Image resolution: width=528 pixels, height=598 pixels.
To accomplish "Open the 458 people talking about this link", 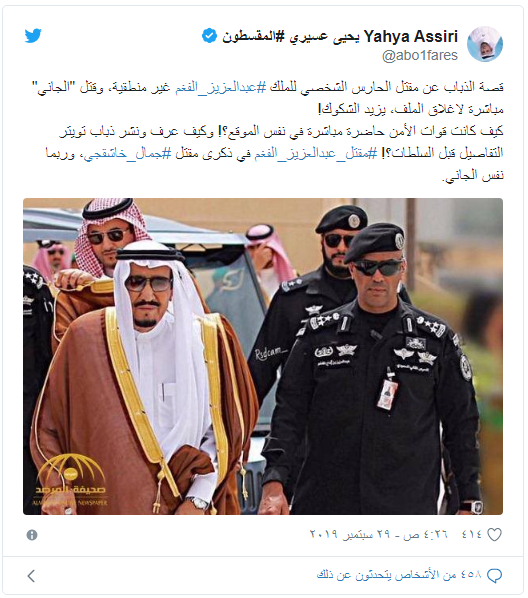I will [x=399, y=575].
